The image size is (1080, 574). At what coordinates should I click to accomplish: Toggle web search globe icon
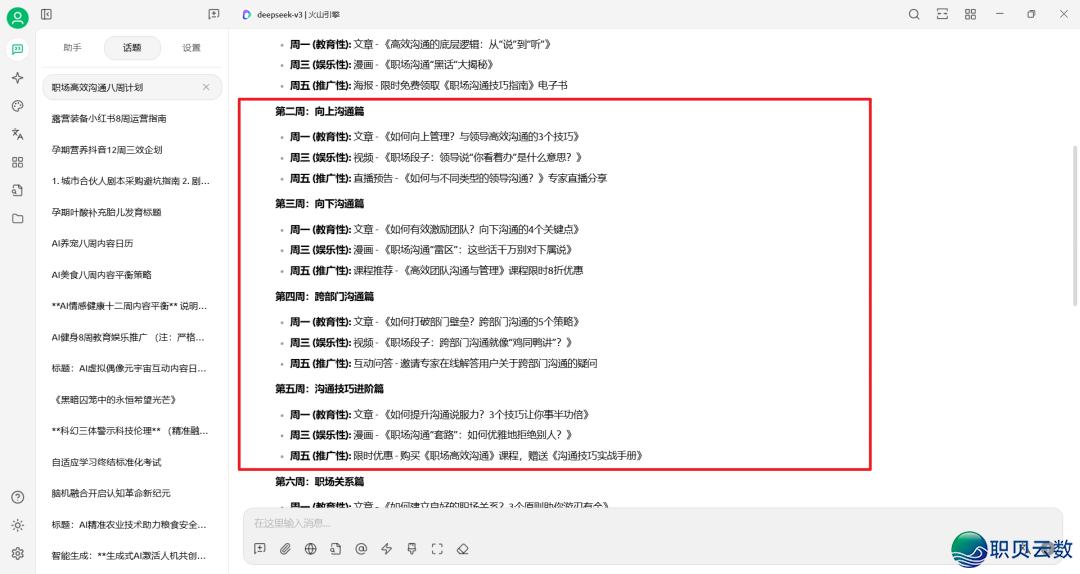coord(311,549)
